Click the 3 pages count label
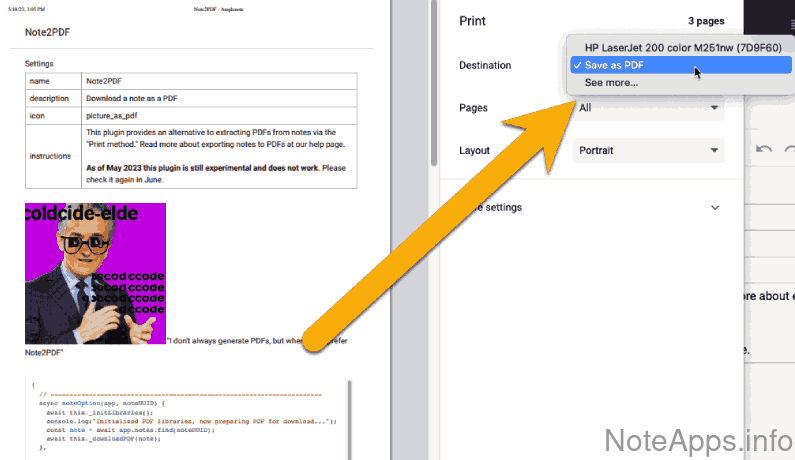Screen dimensions: 795x460 click(x=705, y=20)
